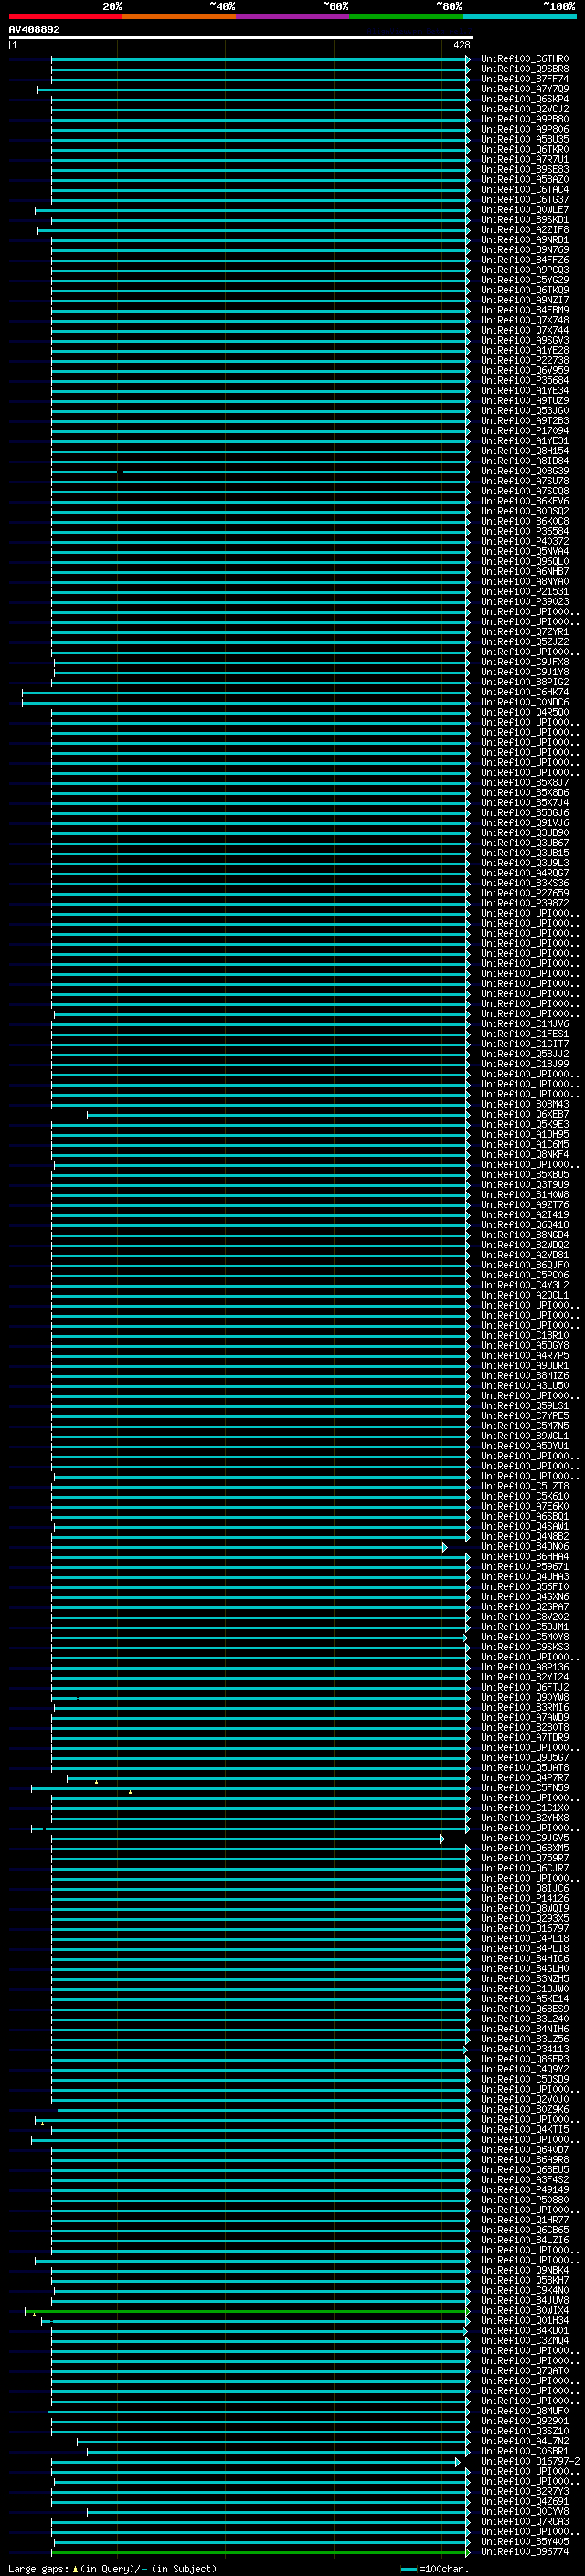The image size is (585, 2576).
Task: Click the UniRef100_B8MIZ6 label
Action: [x=524, y=1376]
